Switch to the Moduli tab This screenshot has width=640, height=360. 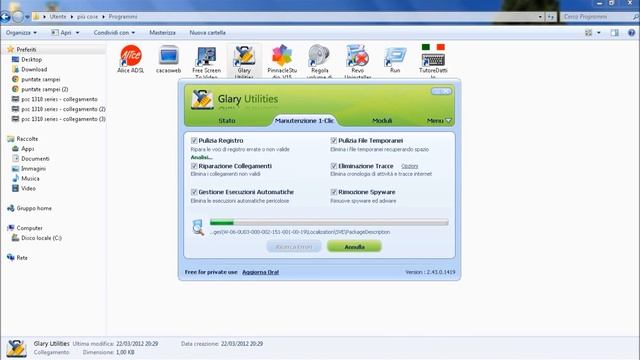[x=382, y=121]
